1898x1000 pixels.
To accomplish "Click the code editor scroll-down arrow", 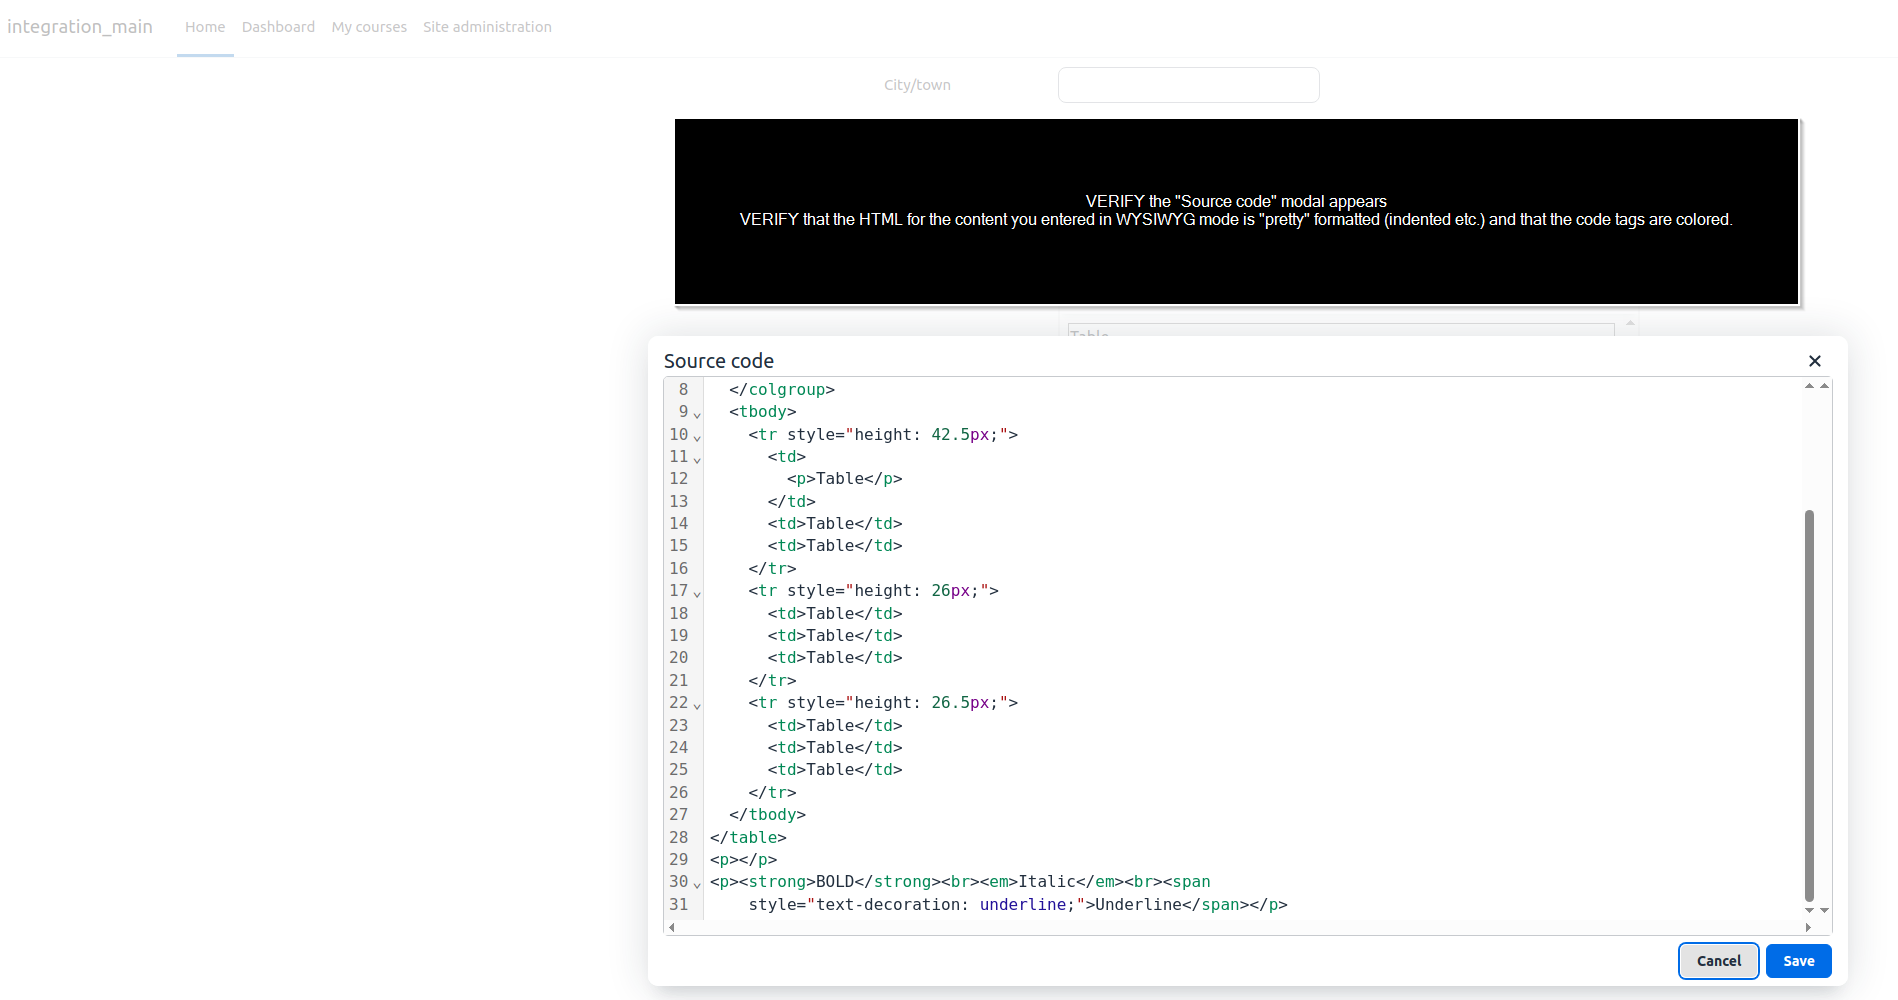I will click(1809, 910).
